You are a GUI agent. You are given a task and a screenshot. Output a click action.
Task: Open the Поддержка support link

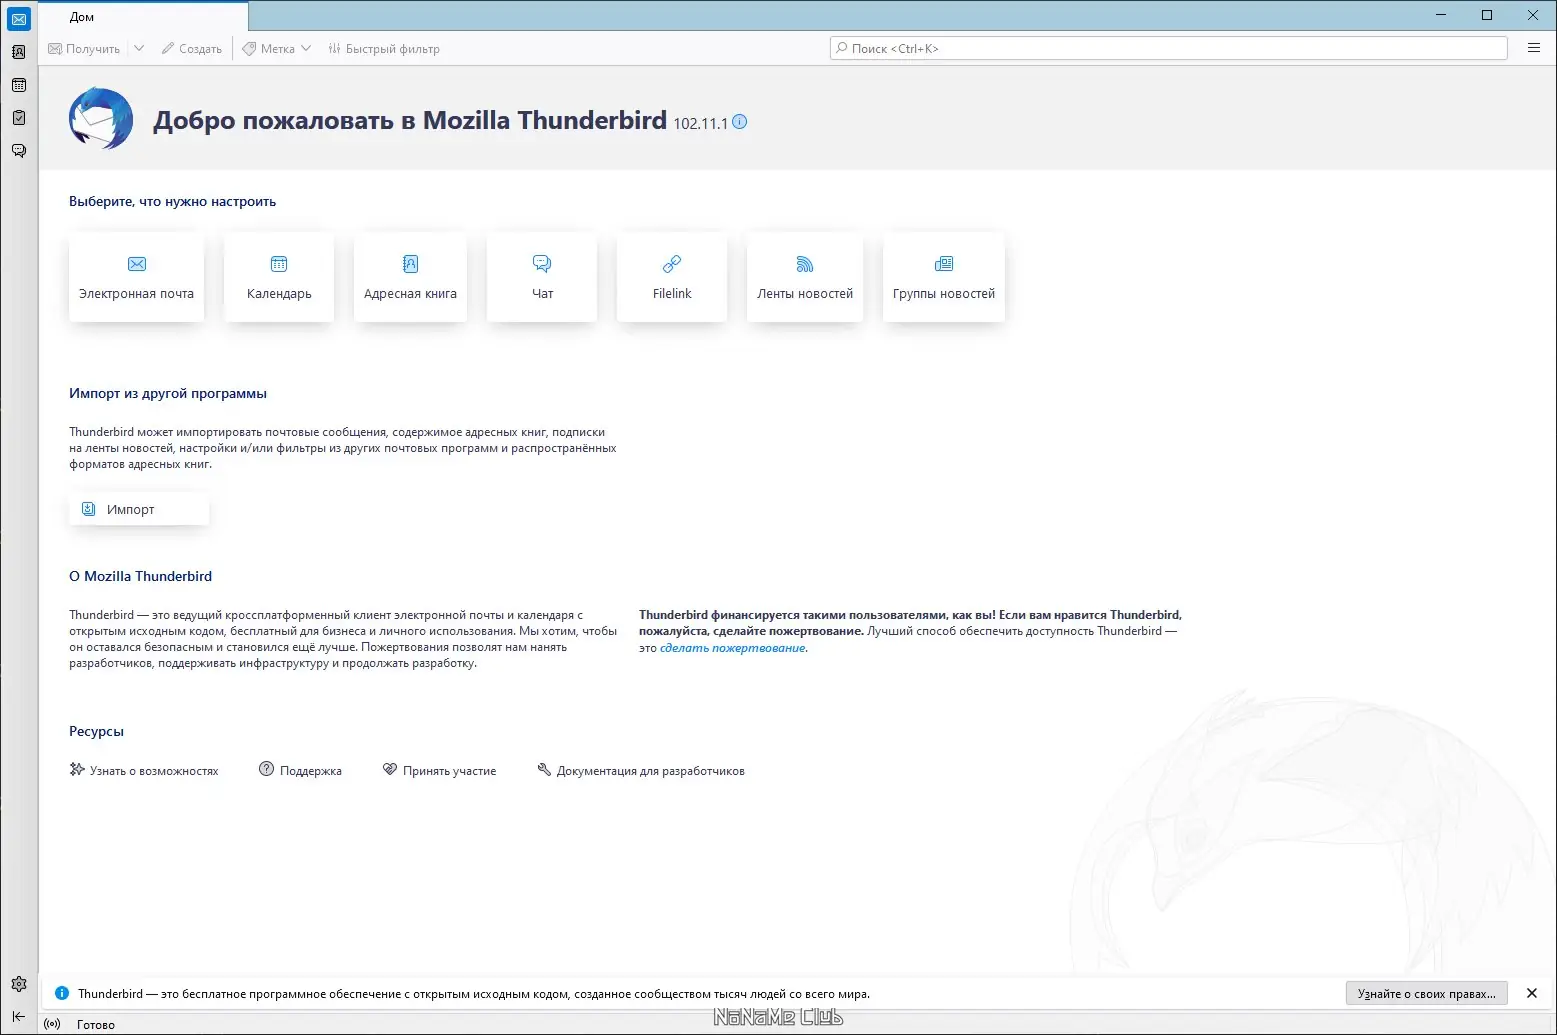pos(300,770)
